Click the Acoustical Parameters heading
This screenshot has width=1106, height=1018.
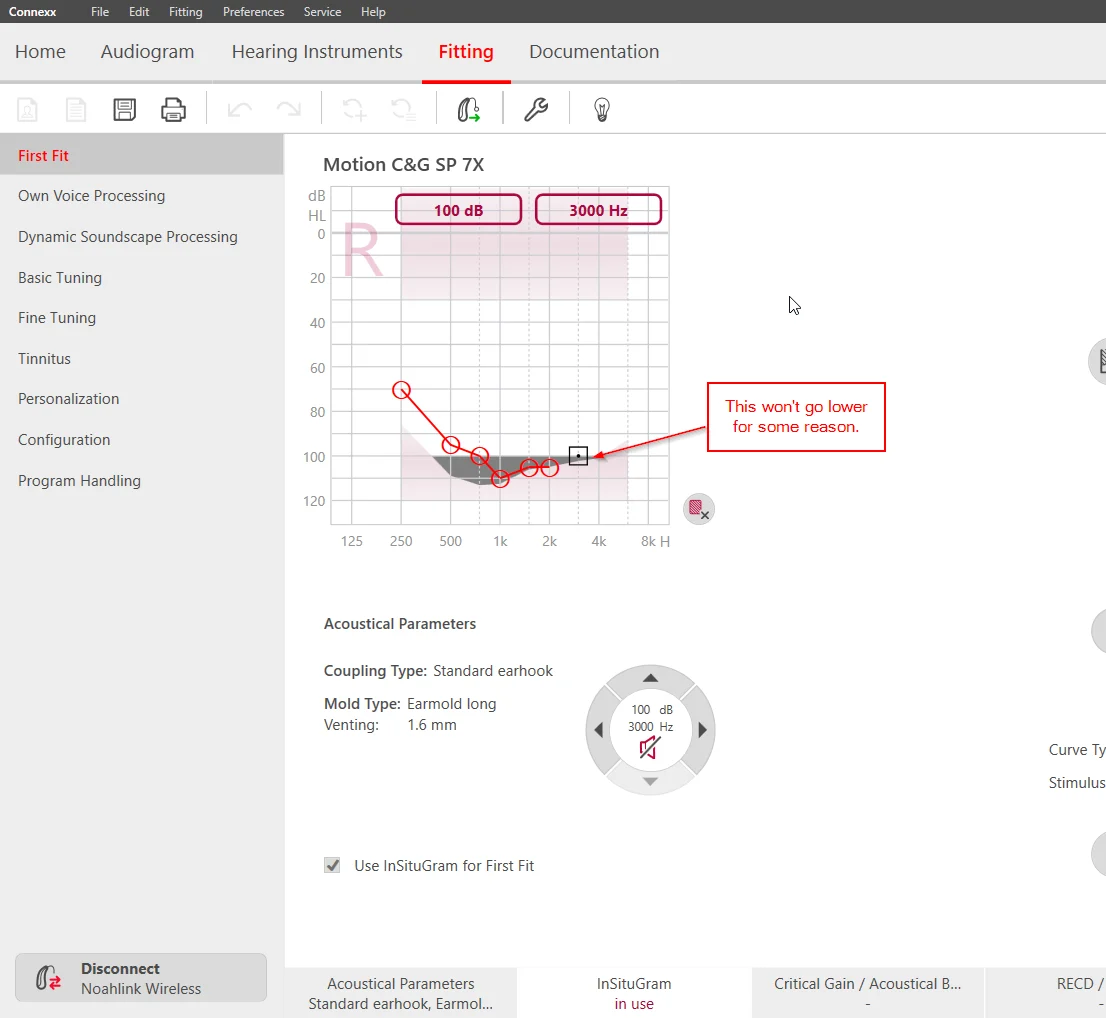(x=400, y=624)
